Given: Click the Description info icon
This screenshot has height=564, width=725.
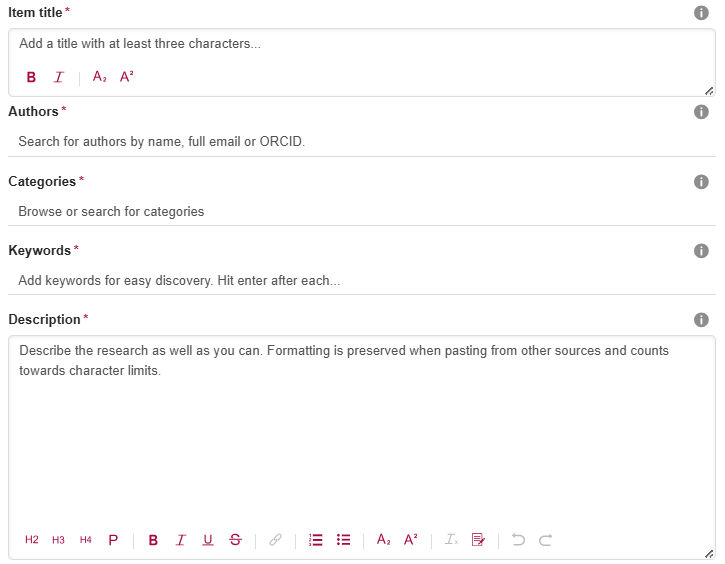Looking at the screenshot, I should (x=701, y=320).
